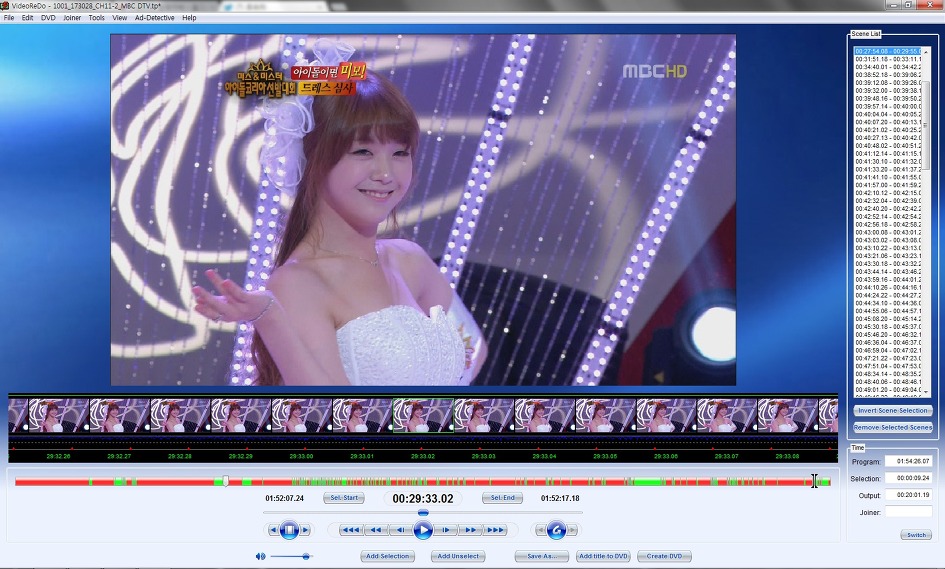The height and width of the screenshot is (569, 945).
Task: Select scene starting 00:34:40.01
Action: (x=888, y=67)
